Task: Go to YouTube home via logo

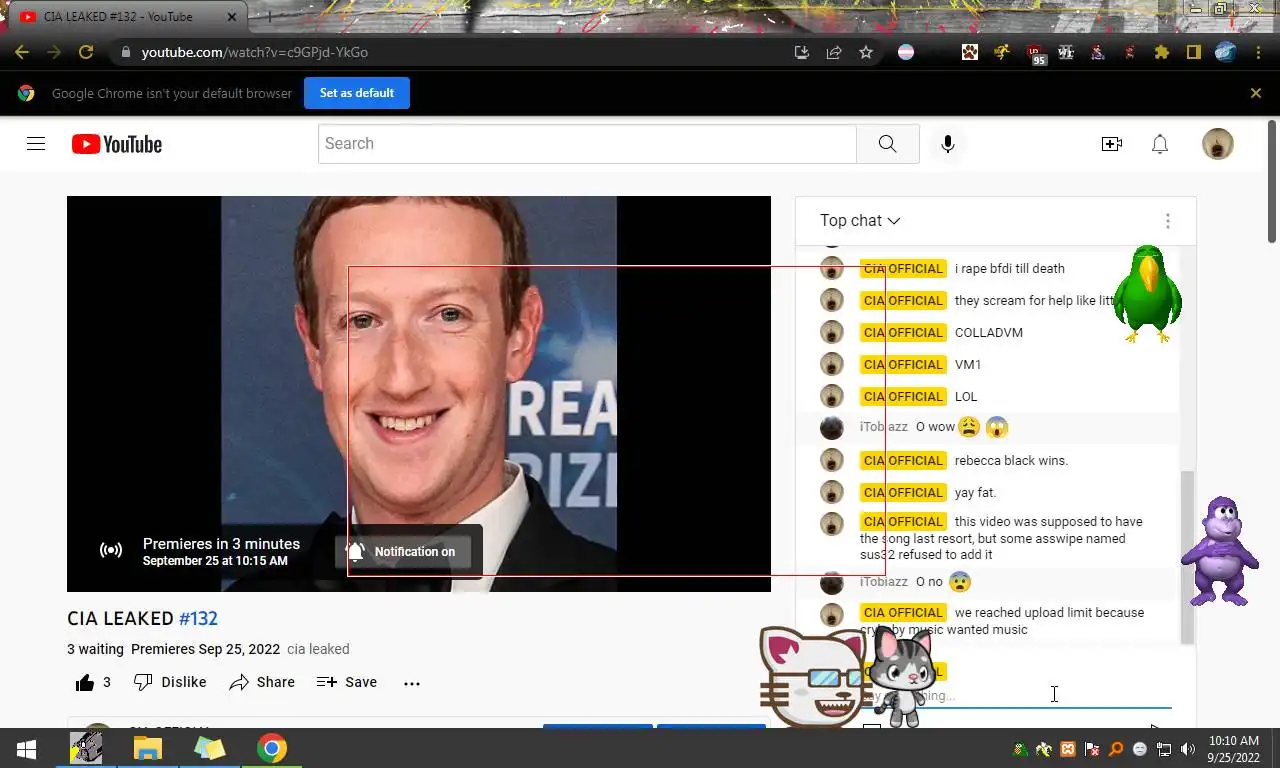Action: pos(117,144)
